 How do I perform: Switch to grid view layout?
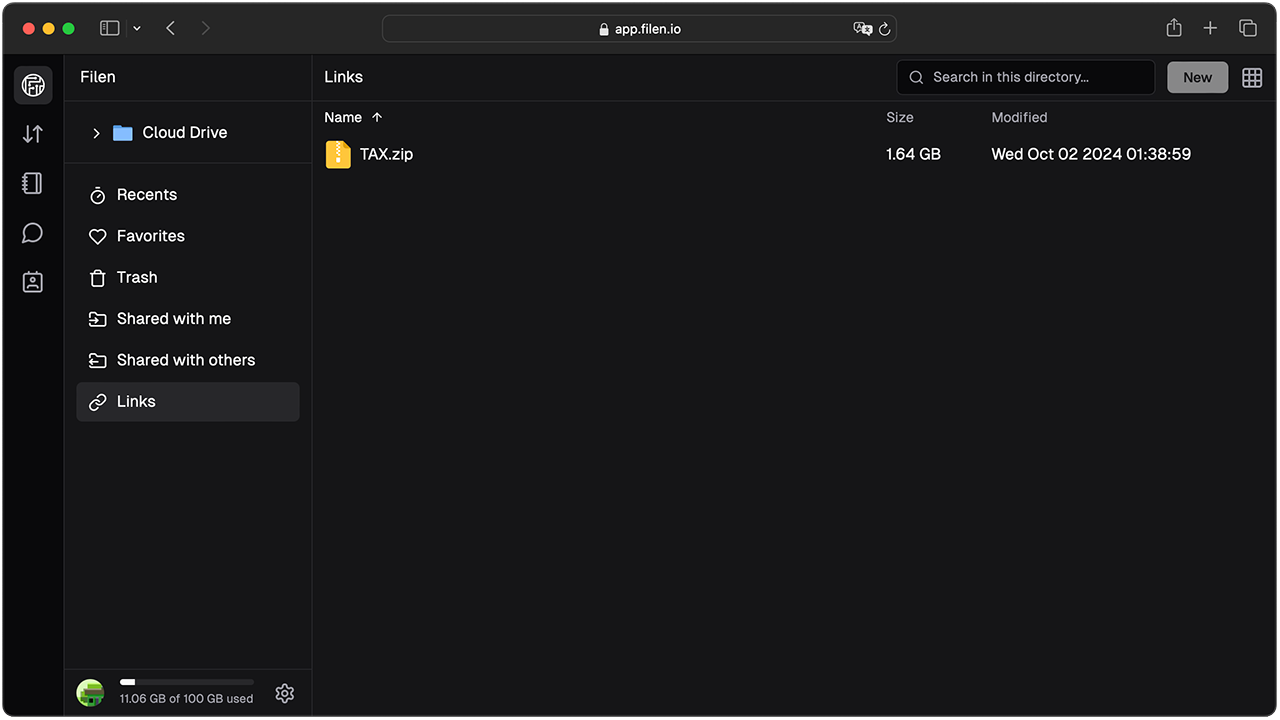[1252, 77]
